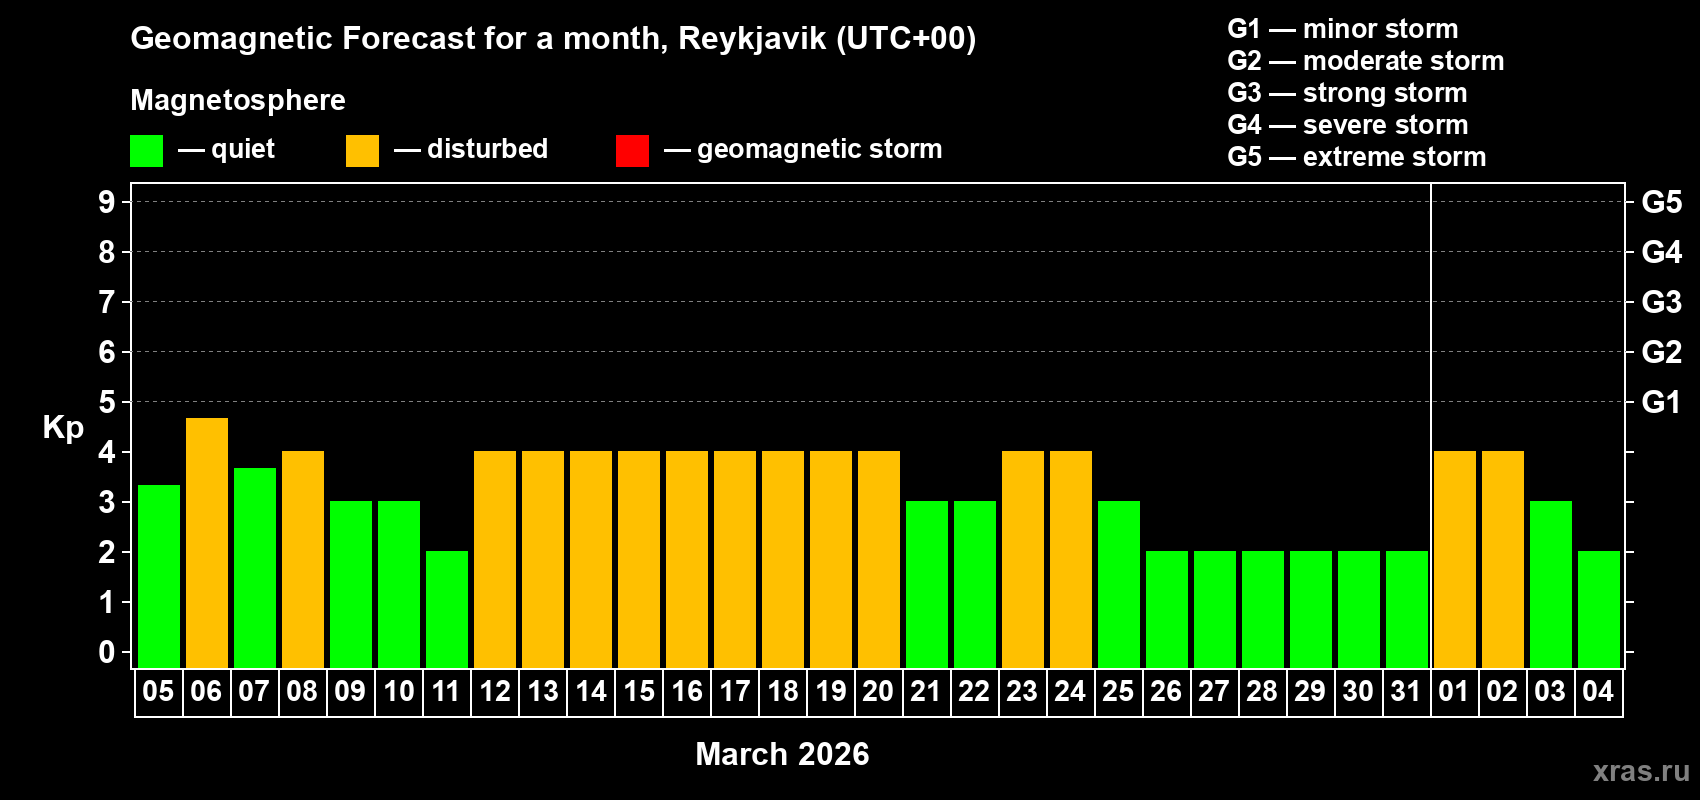Click the orange bar for day 23

tap(1023, 560)
